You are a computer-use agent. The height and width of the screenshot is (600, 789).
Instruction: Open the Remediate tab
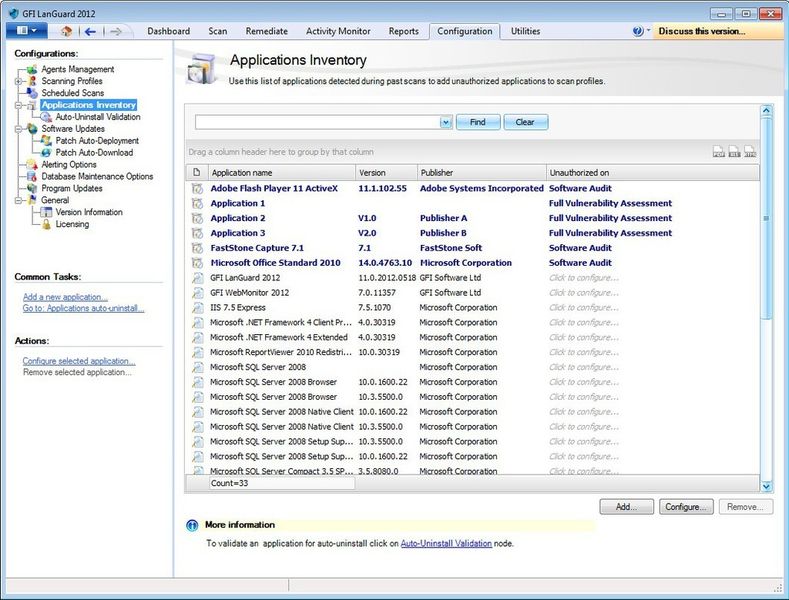point(267,31)
